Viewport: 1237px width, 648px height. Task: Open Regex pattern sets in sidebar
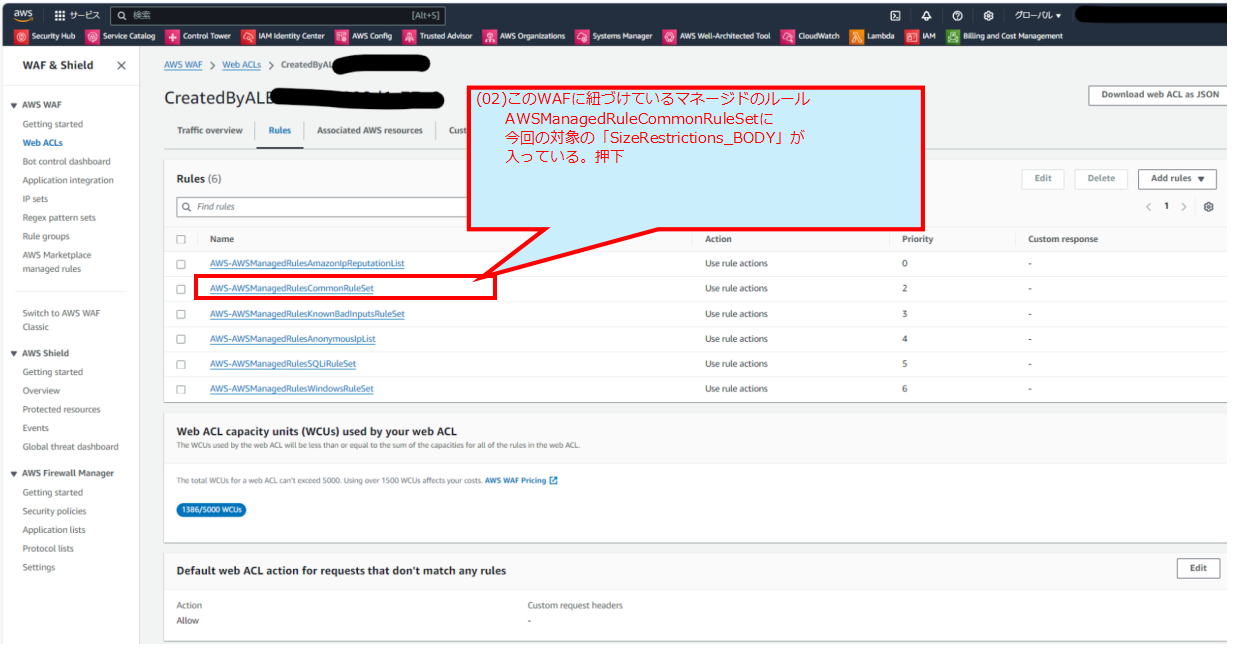point(59,218)
